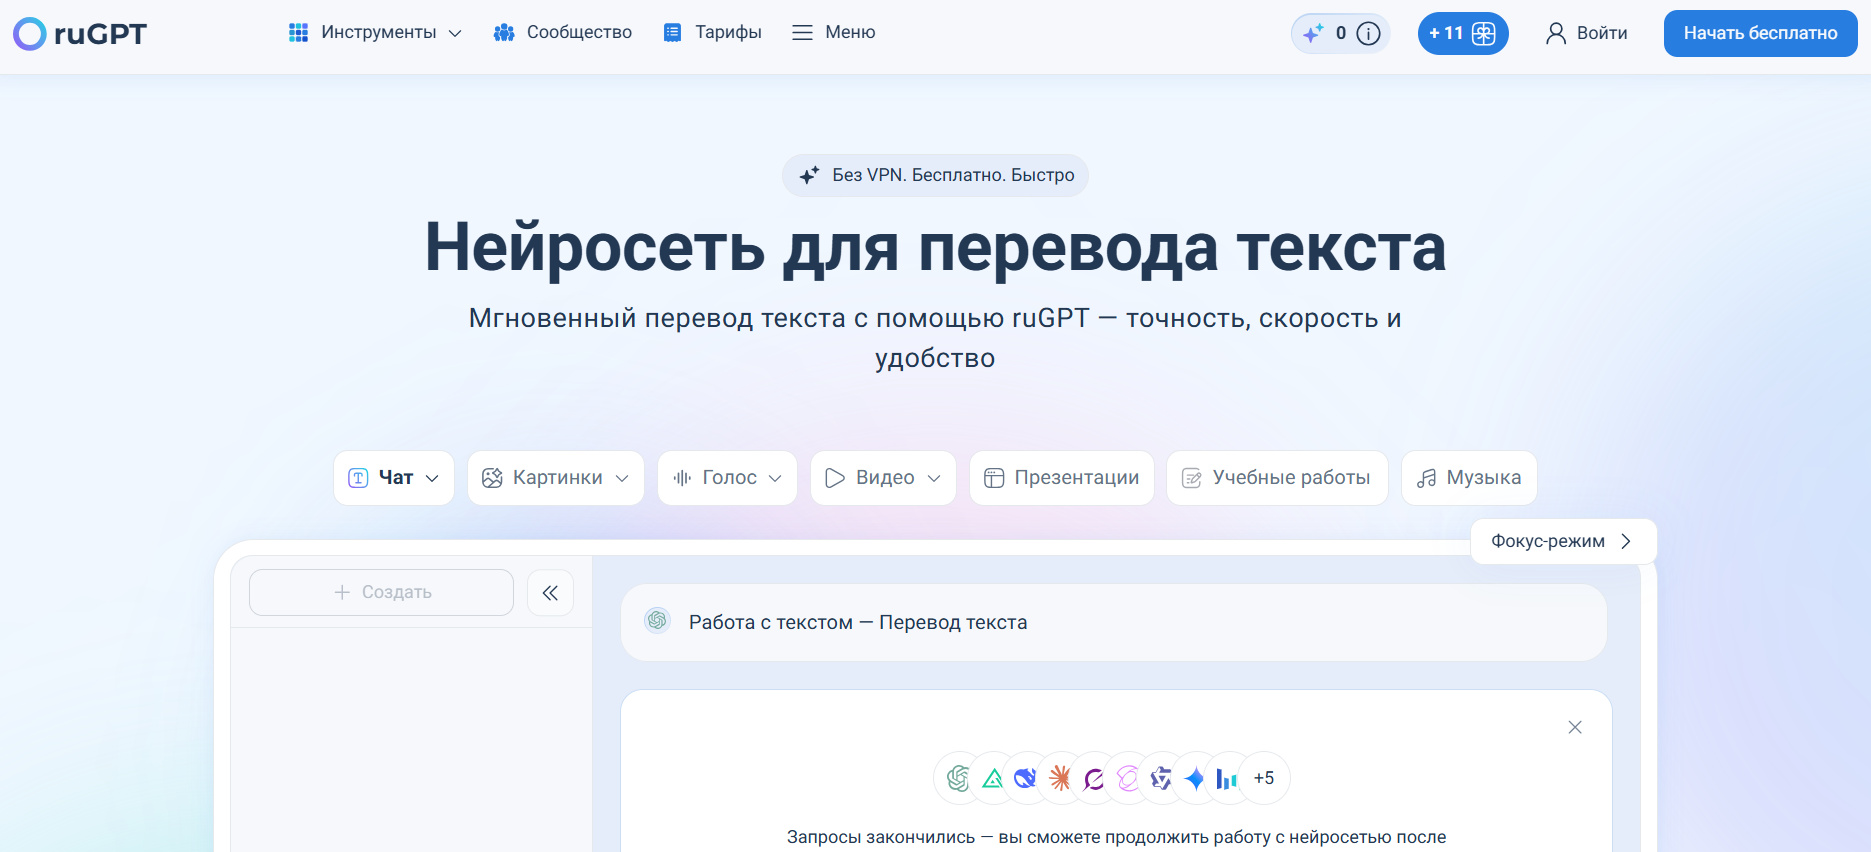Expand the Инструменты dropdown menu

pos(375,33)
